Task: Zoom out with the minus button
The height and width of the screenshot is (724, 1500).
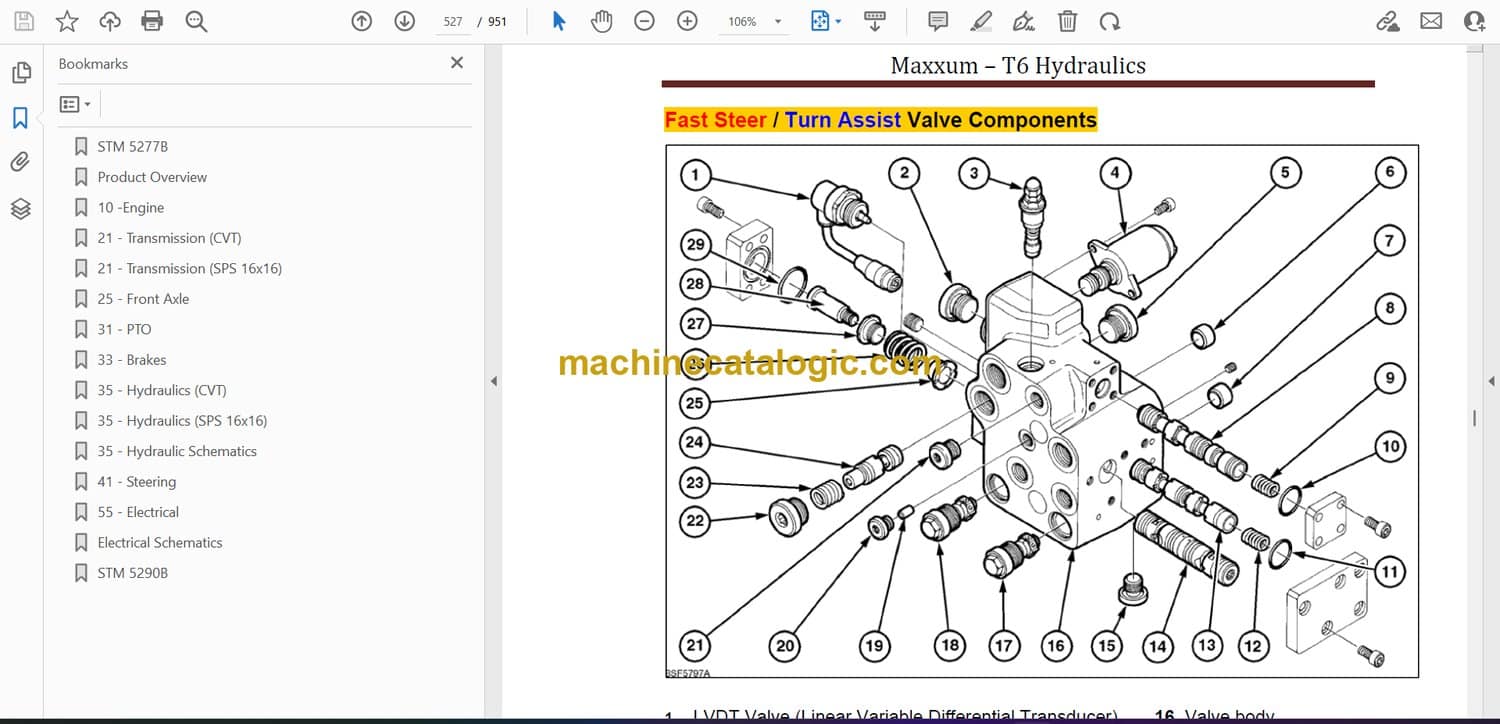Action: click(644, 21)
